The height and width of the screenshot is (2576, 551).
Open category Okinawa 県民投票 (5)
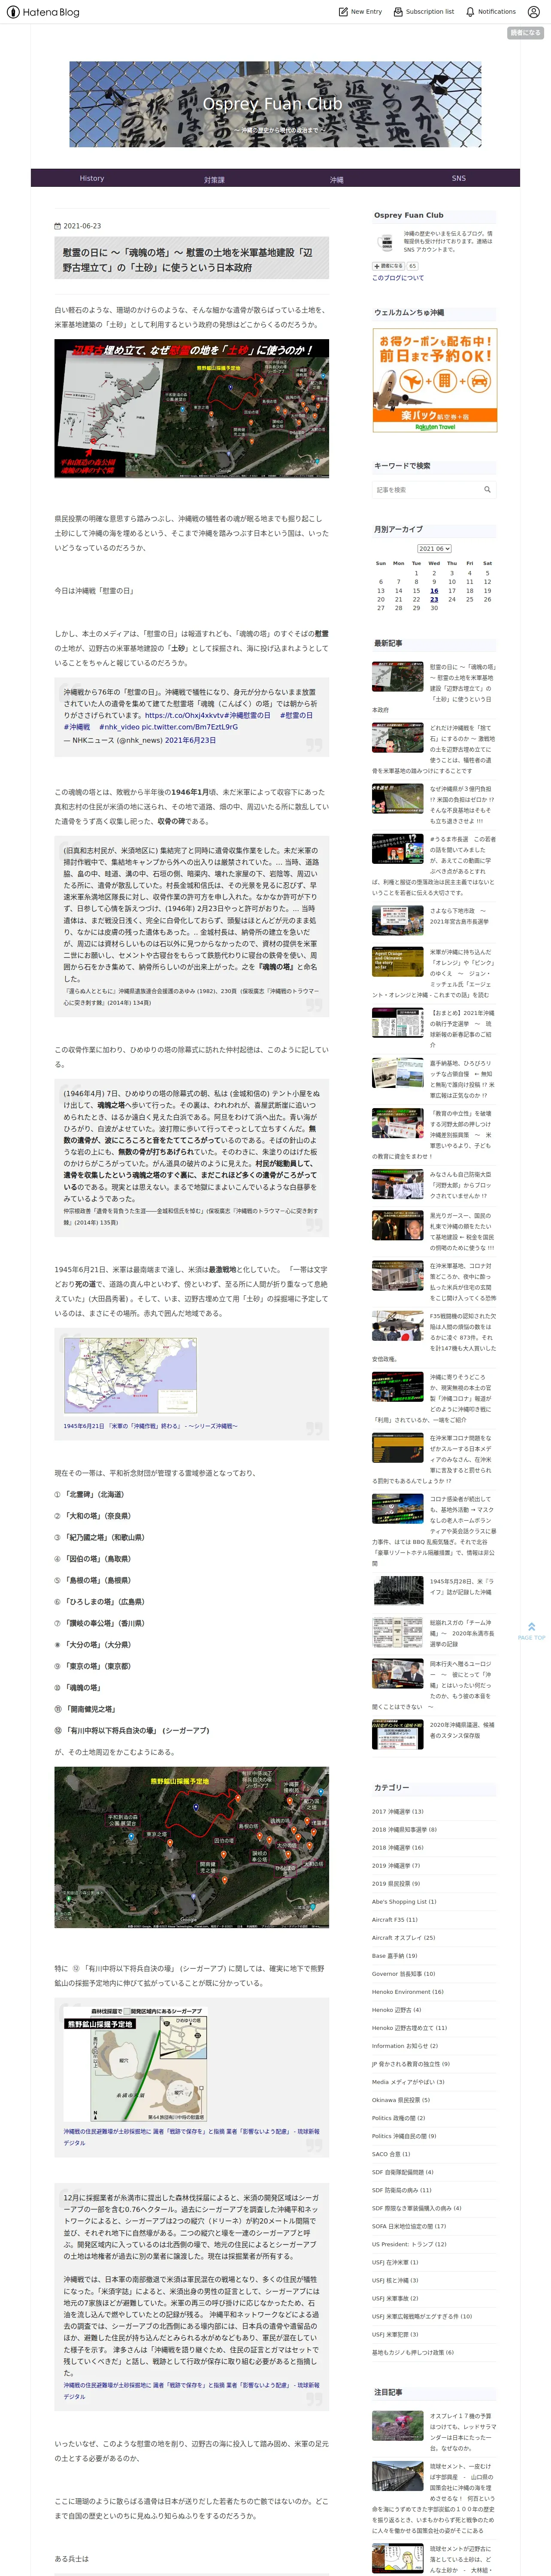[401, 2099]
